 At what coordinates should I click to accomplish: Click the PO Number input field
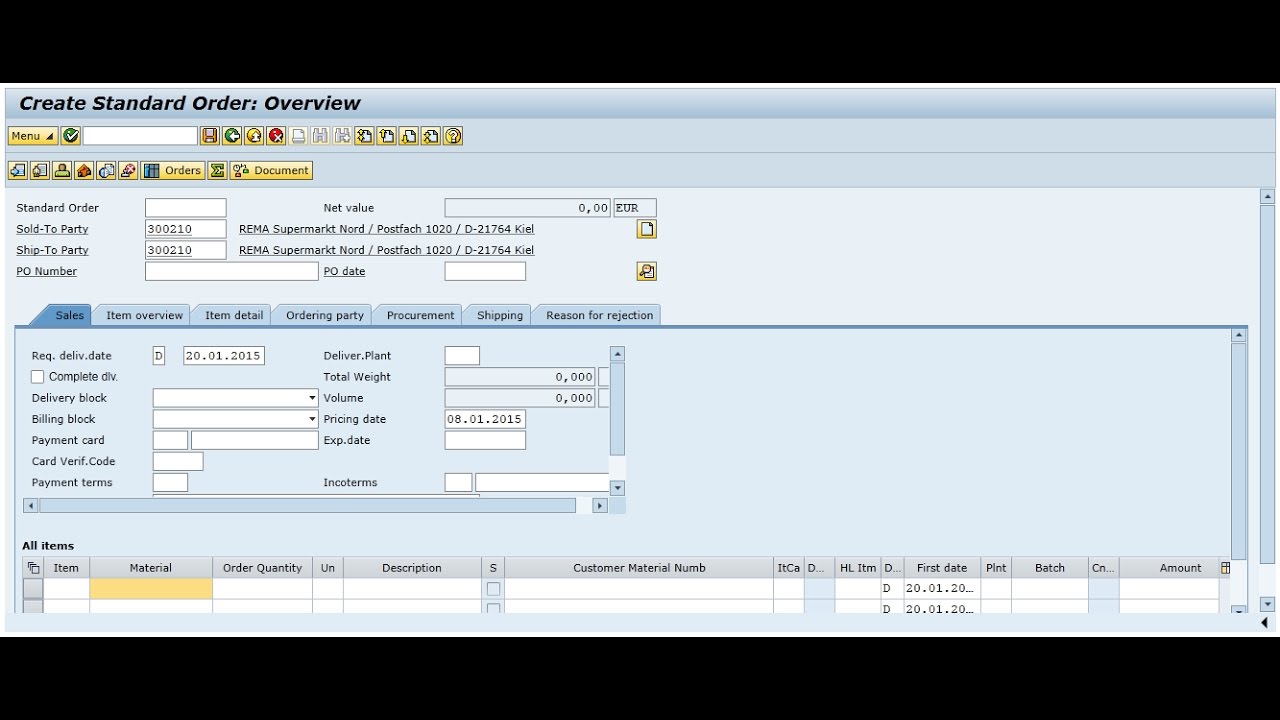click(232, 271)
